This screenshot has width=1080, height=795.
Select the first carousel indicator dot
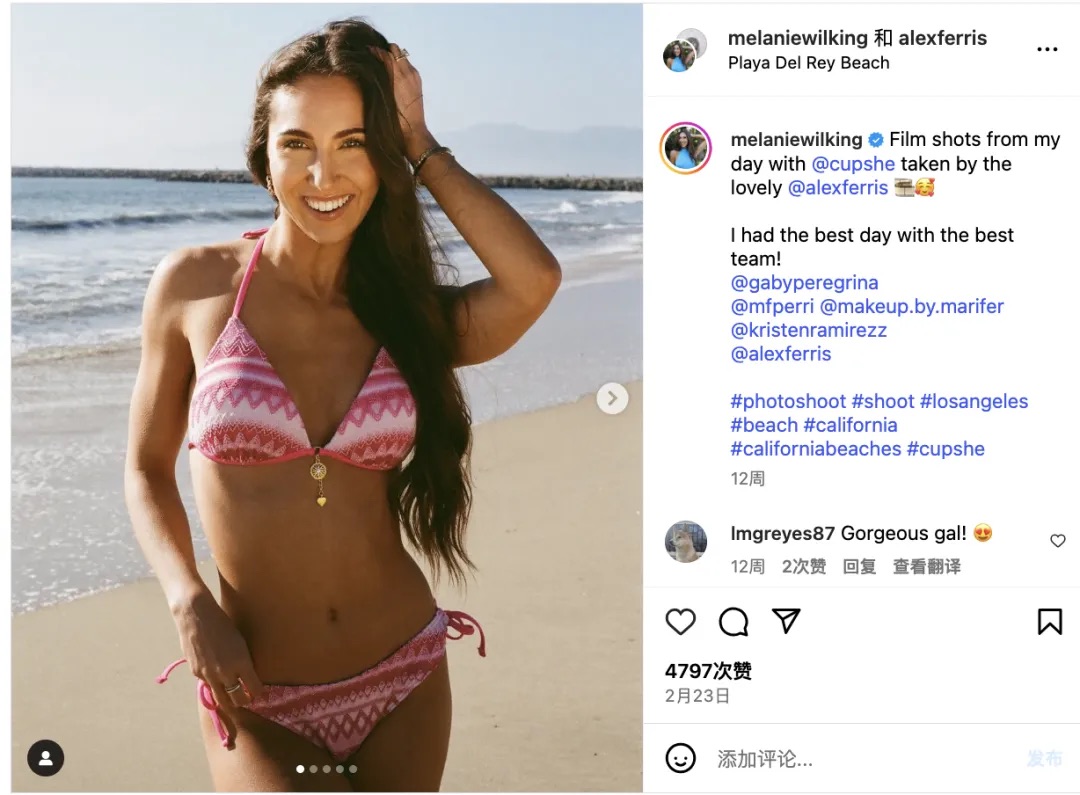[x=300, y=769]
